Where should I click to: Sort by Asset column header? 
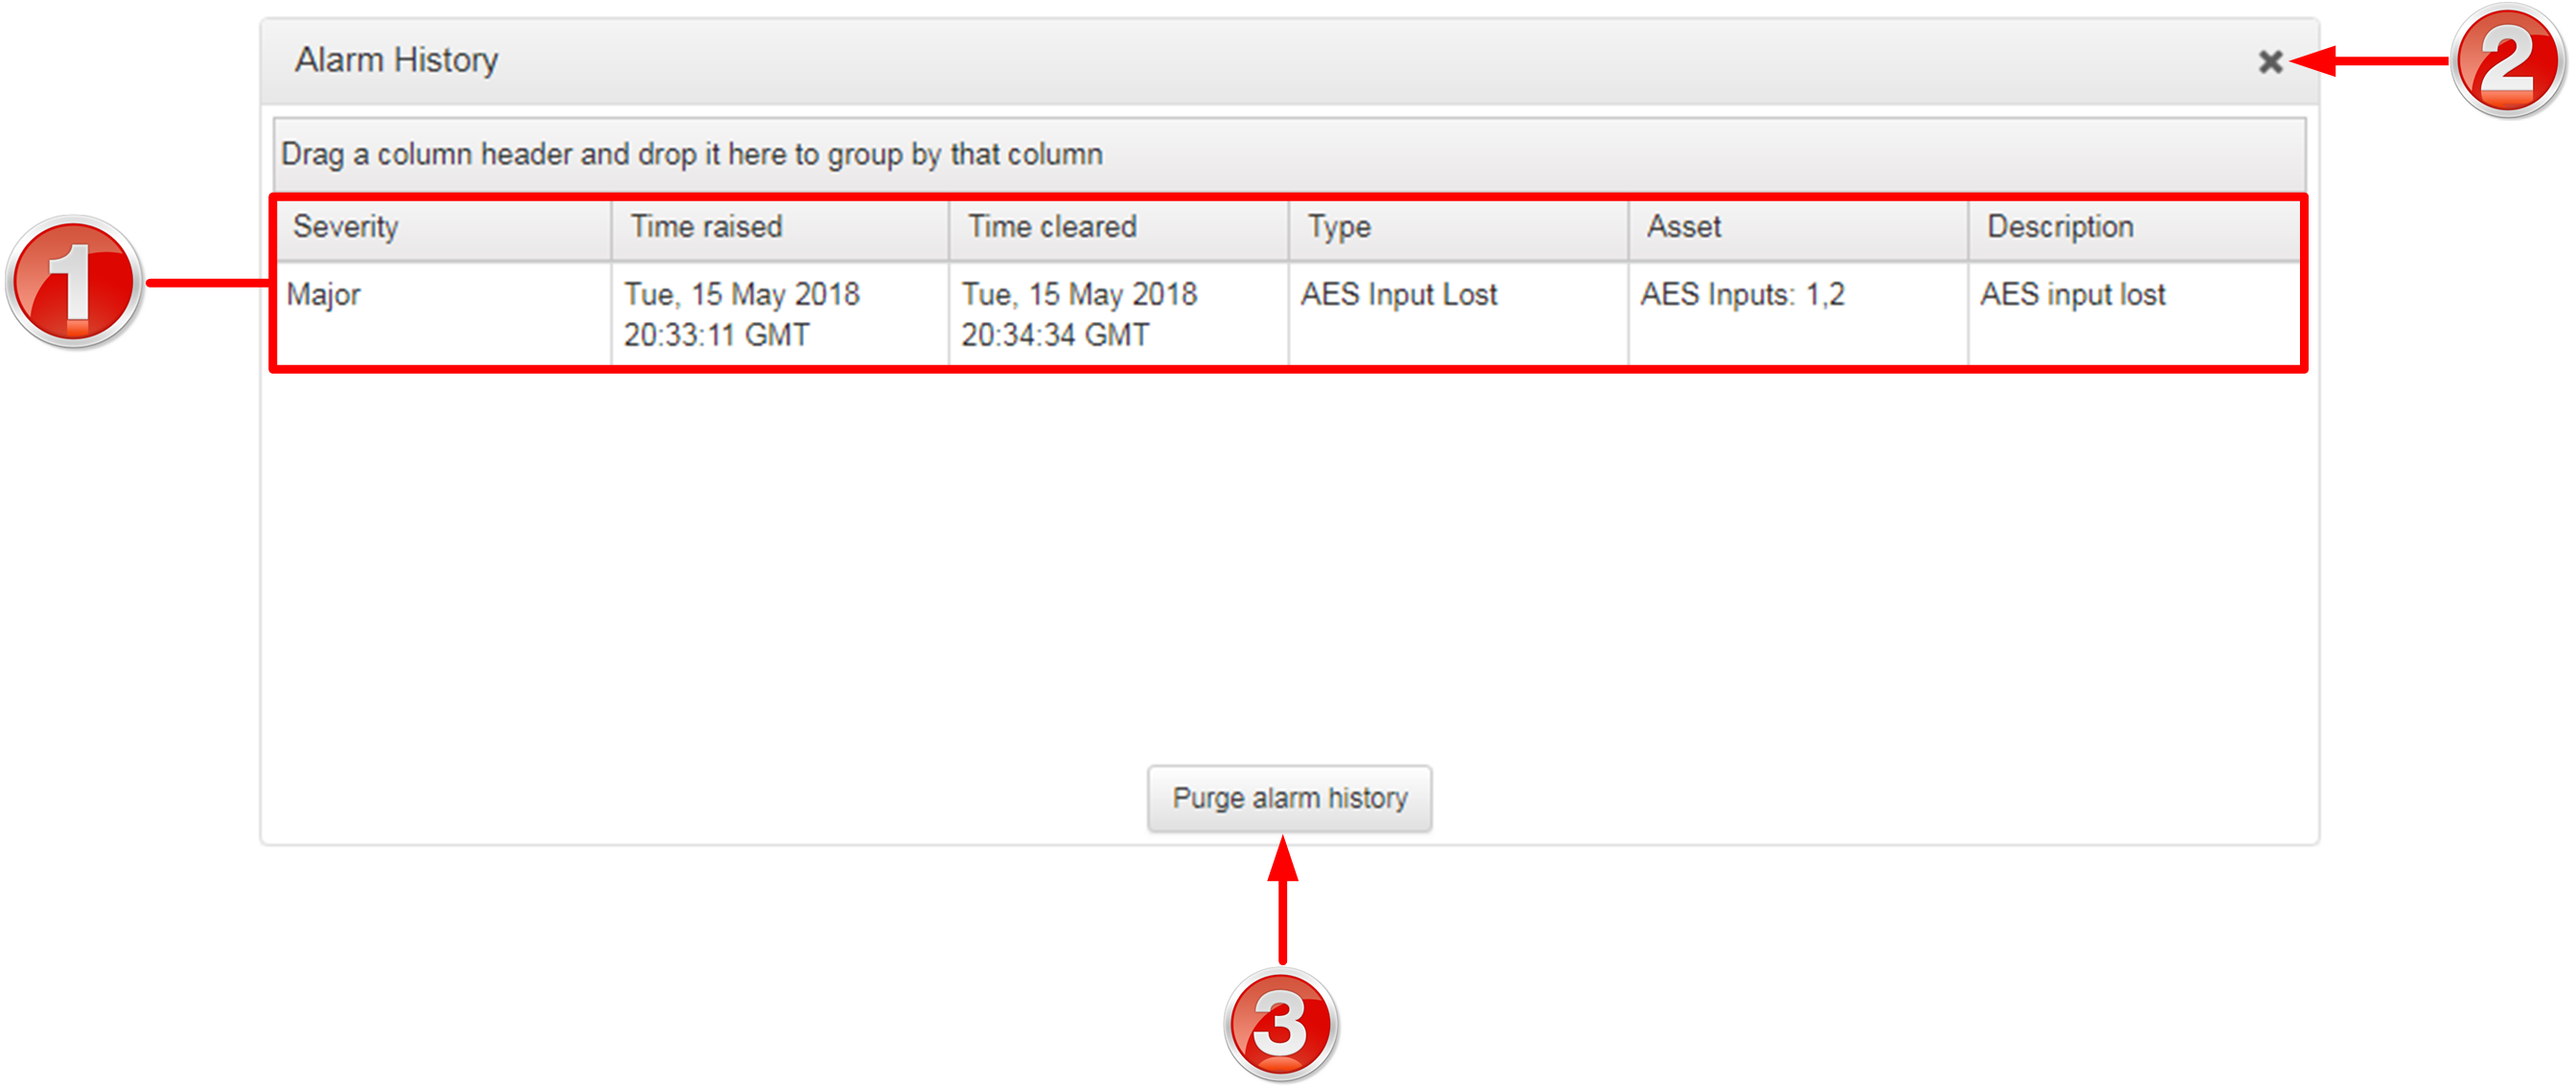1684,227
